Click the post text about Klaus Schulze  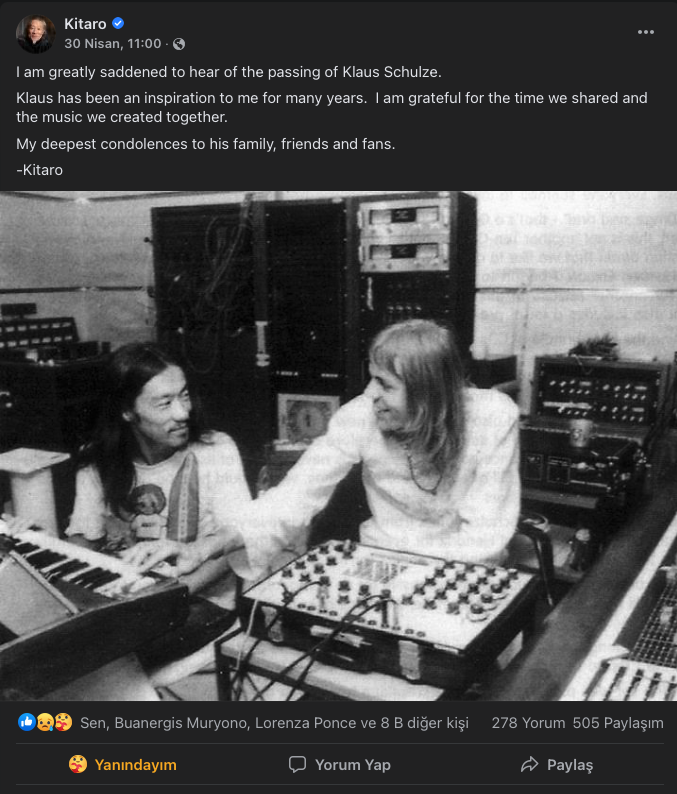[332, 121]
